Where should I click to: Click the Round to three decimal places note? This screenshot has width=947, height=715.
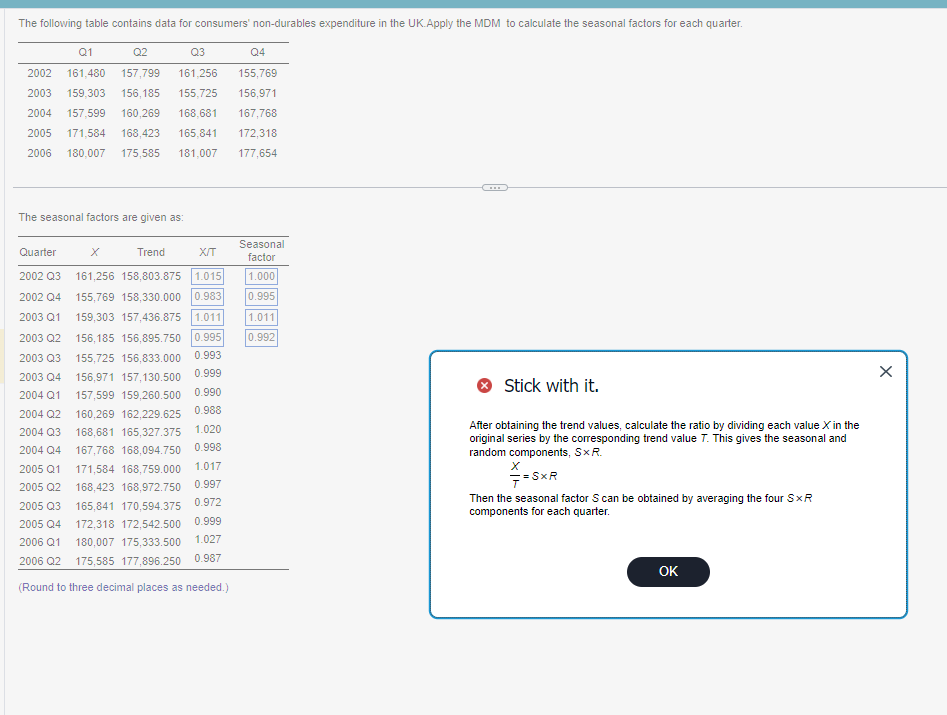pyautogui.click(x=124, y=587)
